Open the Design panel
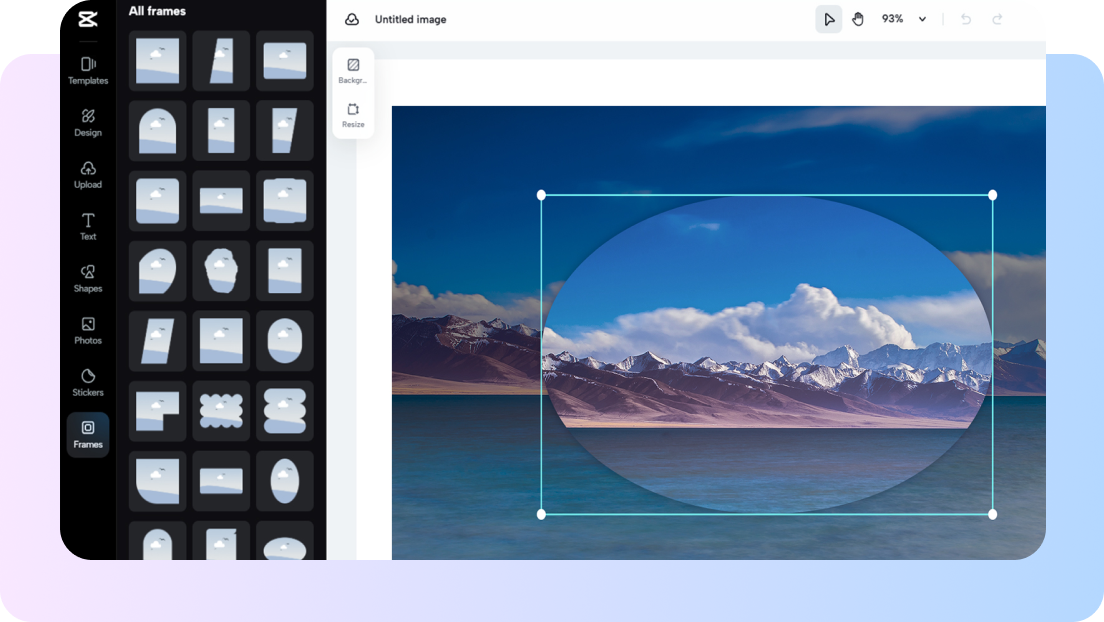Viewport: 1104px width, 622px height. tap(88, 123)
